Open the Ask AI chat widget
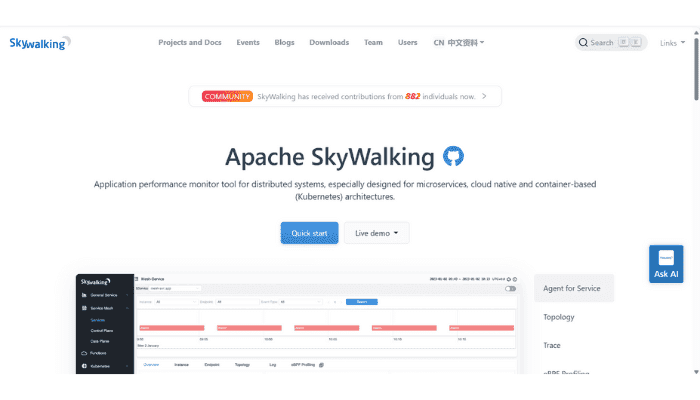700x400 pixels. click(666, 264)
